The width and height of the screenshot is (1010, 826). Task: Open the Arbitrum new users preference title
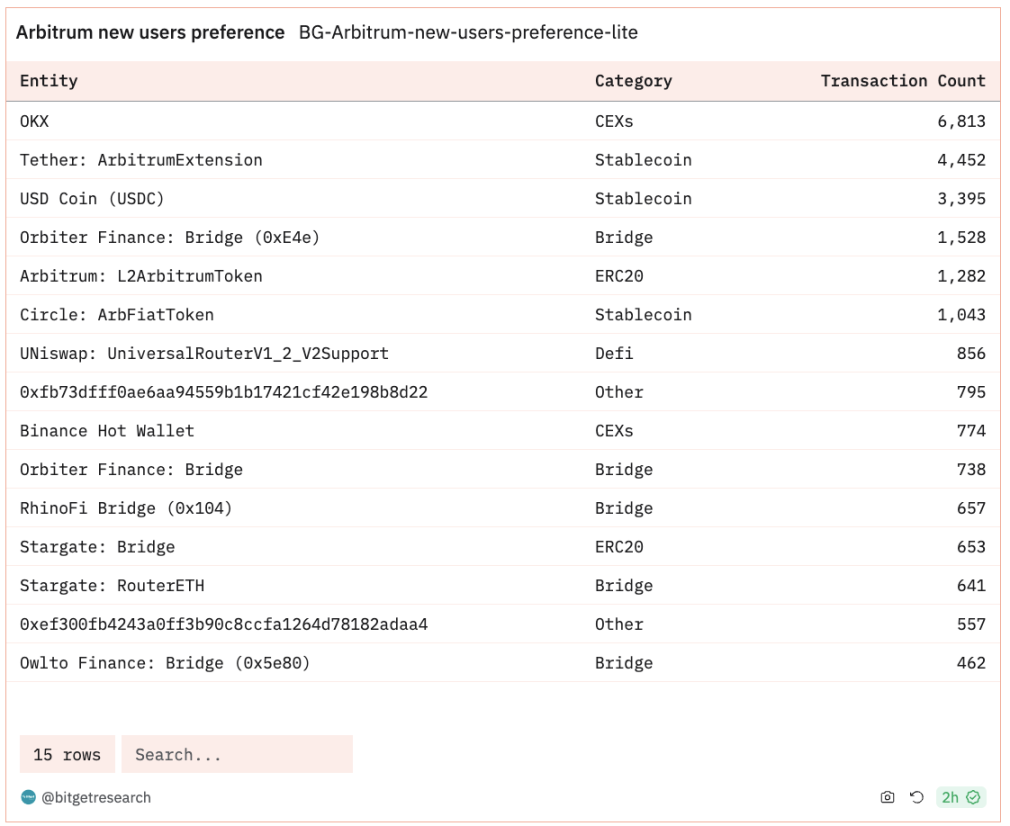150,32
